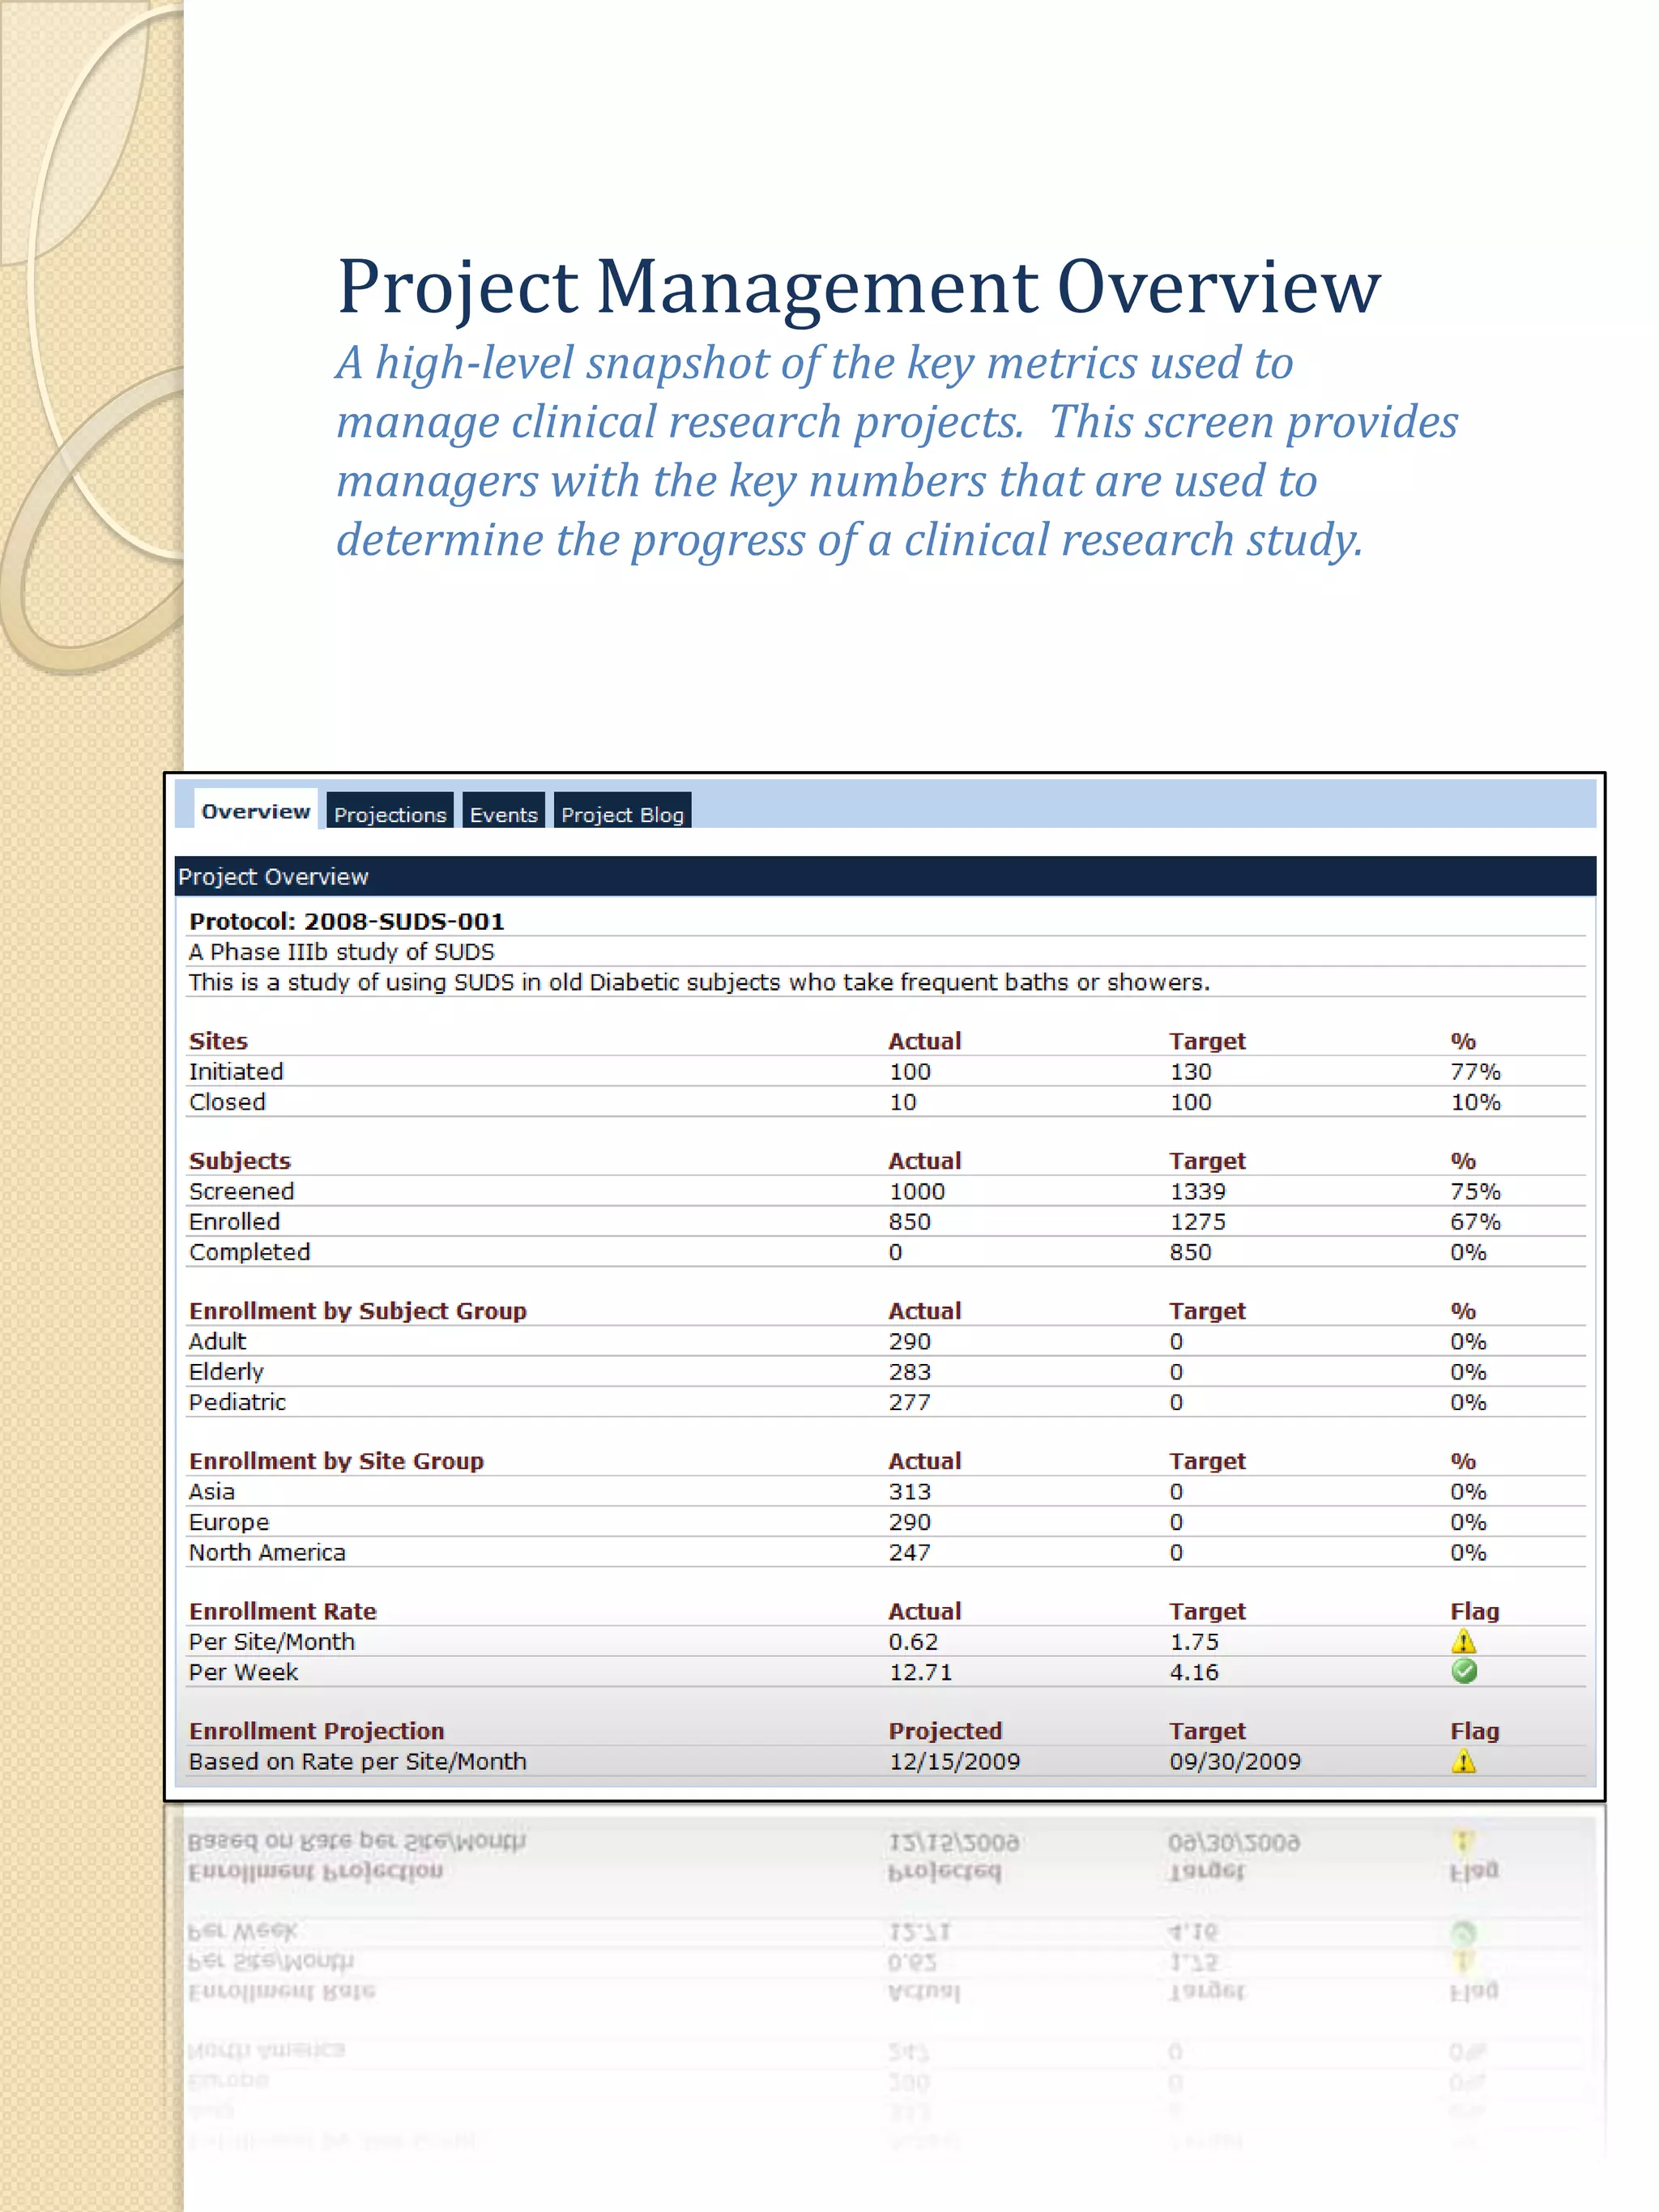Click Per Site/Month target 1.75
Viewport: 1659px width, 2212px height.
[1194, 1641]
